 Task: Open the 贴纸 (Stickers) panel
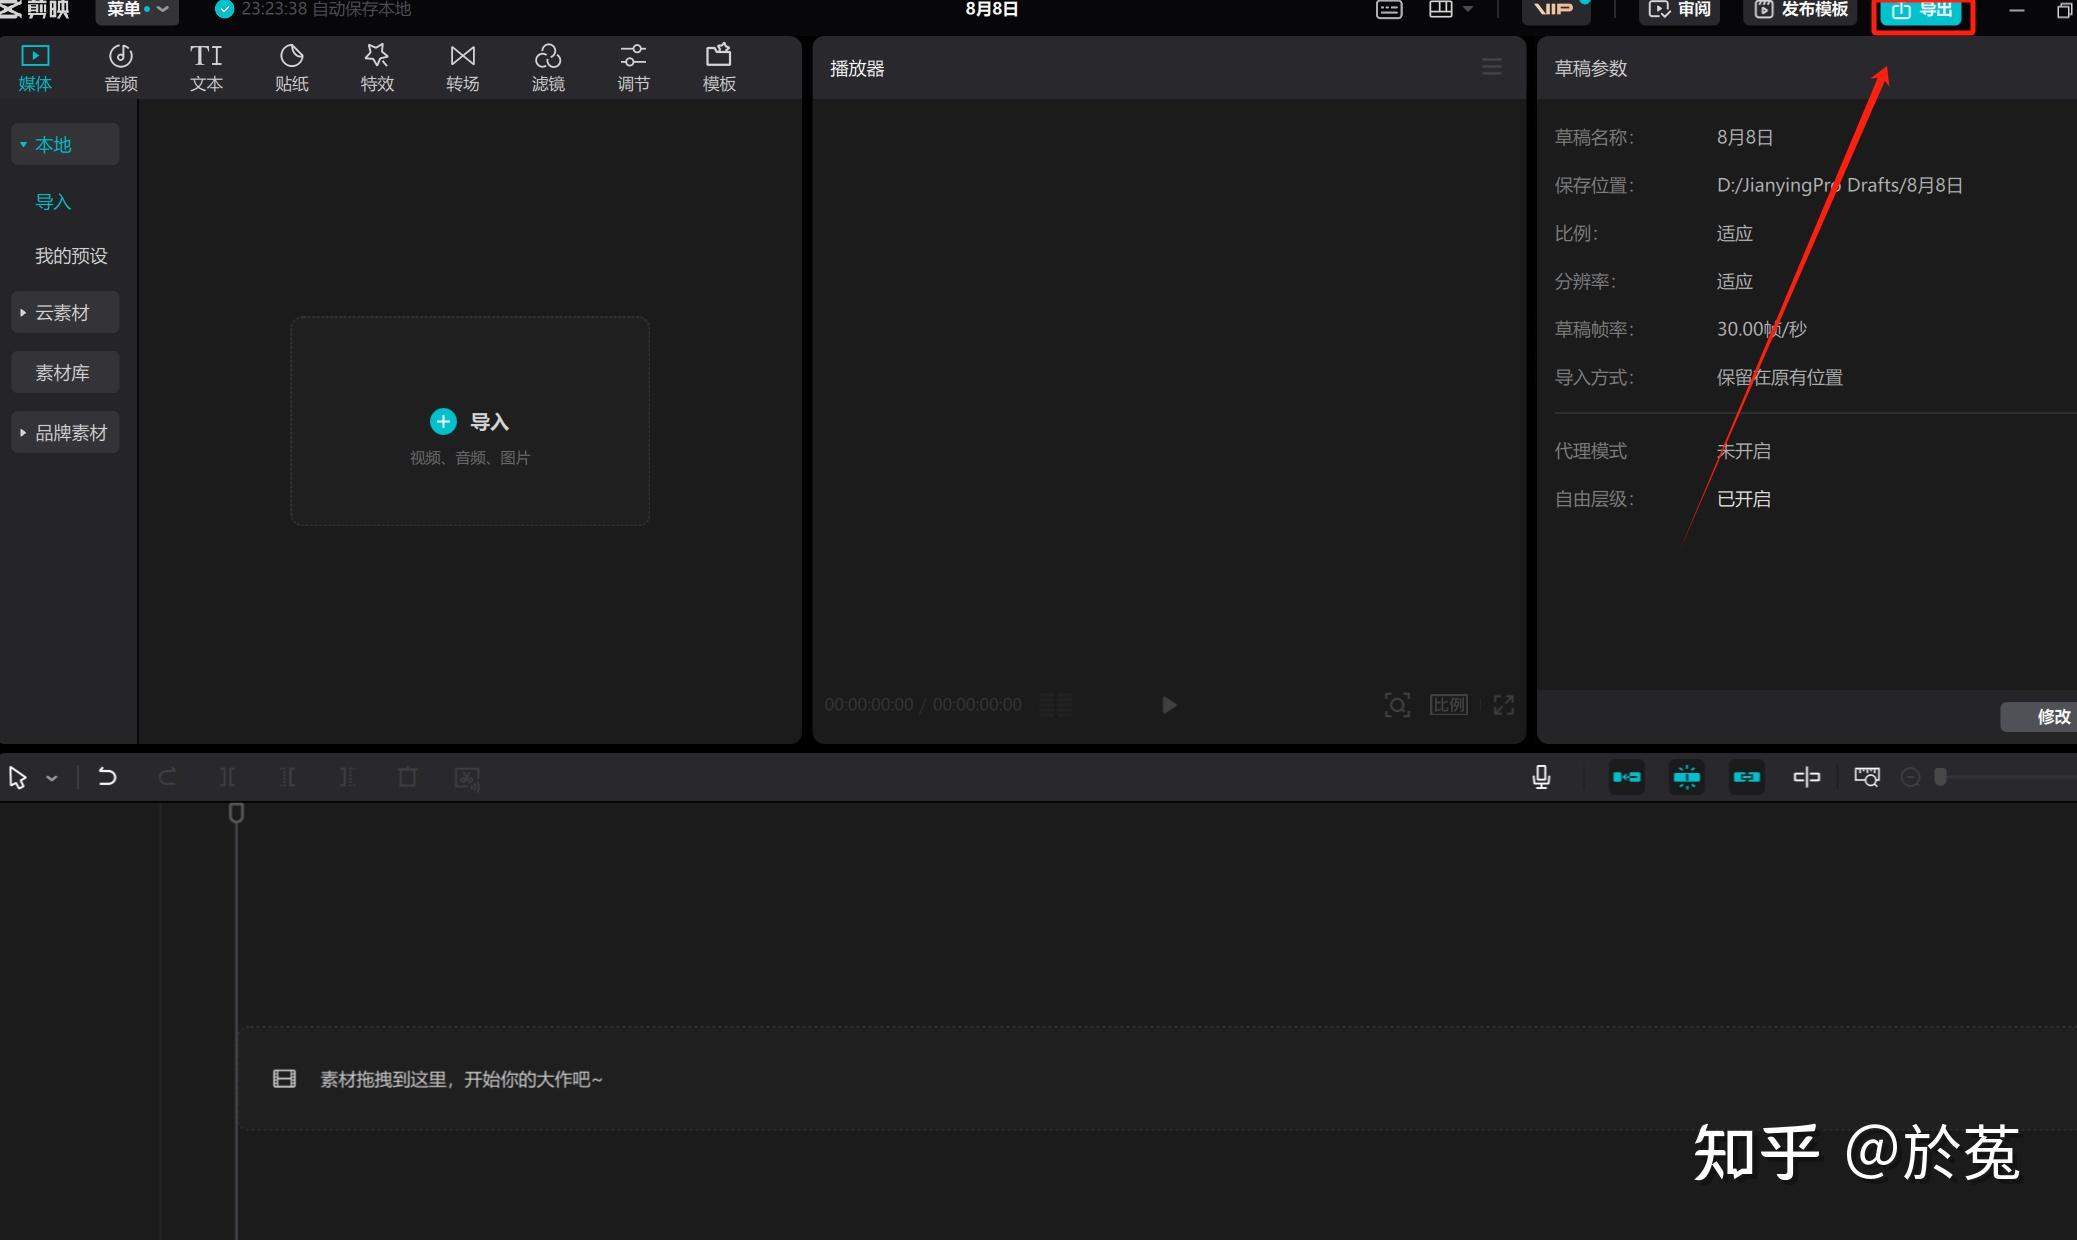pyautogui.click(x=291, y=66)
